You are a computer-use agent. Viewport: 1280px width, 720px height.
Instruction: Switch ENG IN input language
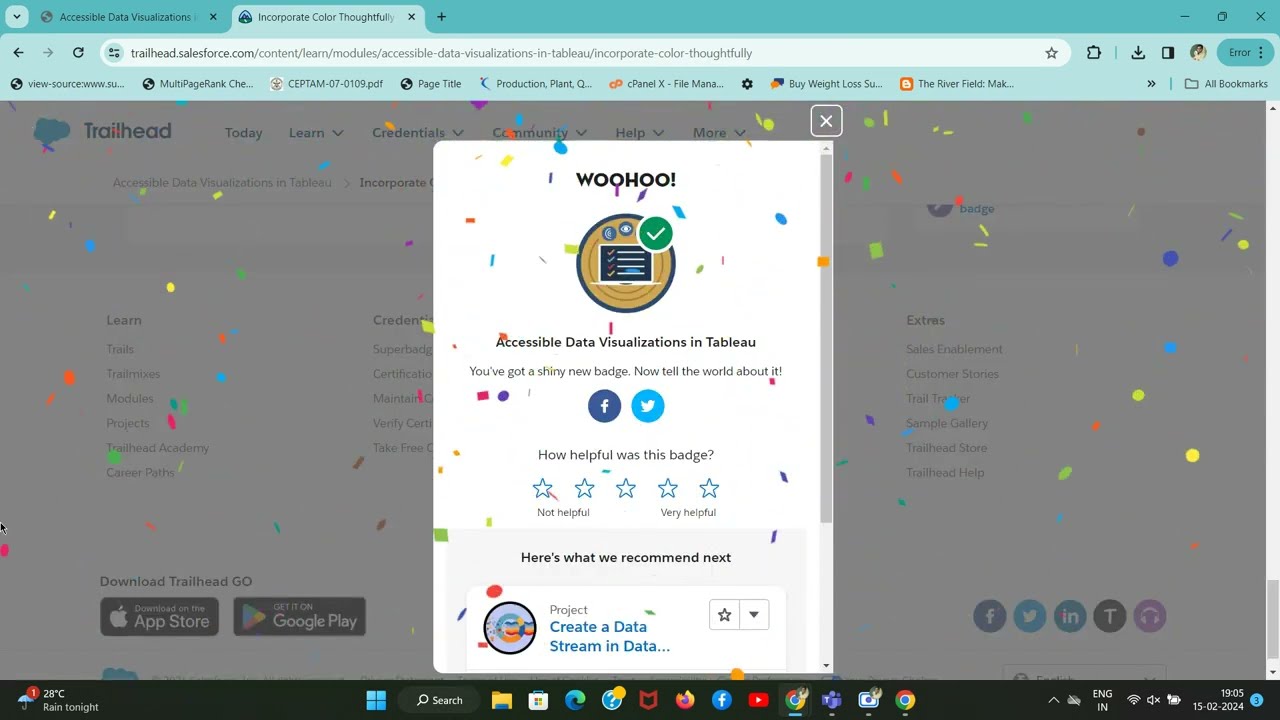coord(1102,700)
